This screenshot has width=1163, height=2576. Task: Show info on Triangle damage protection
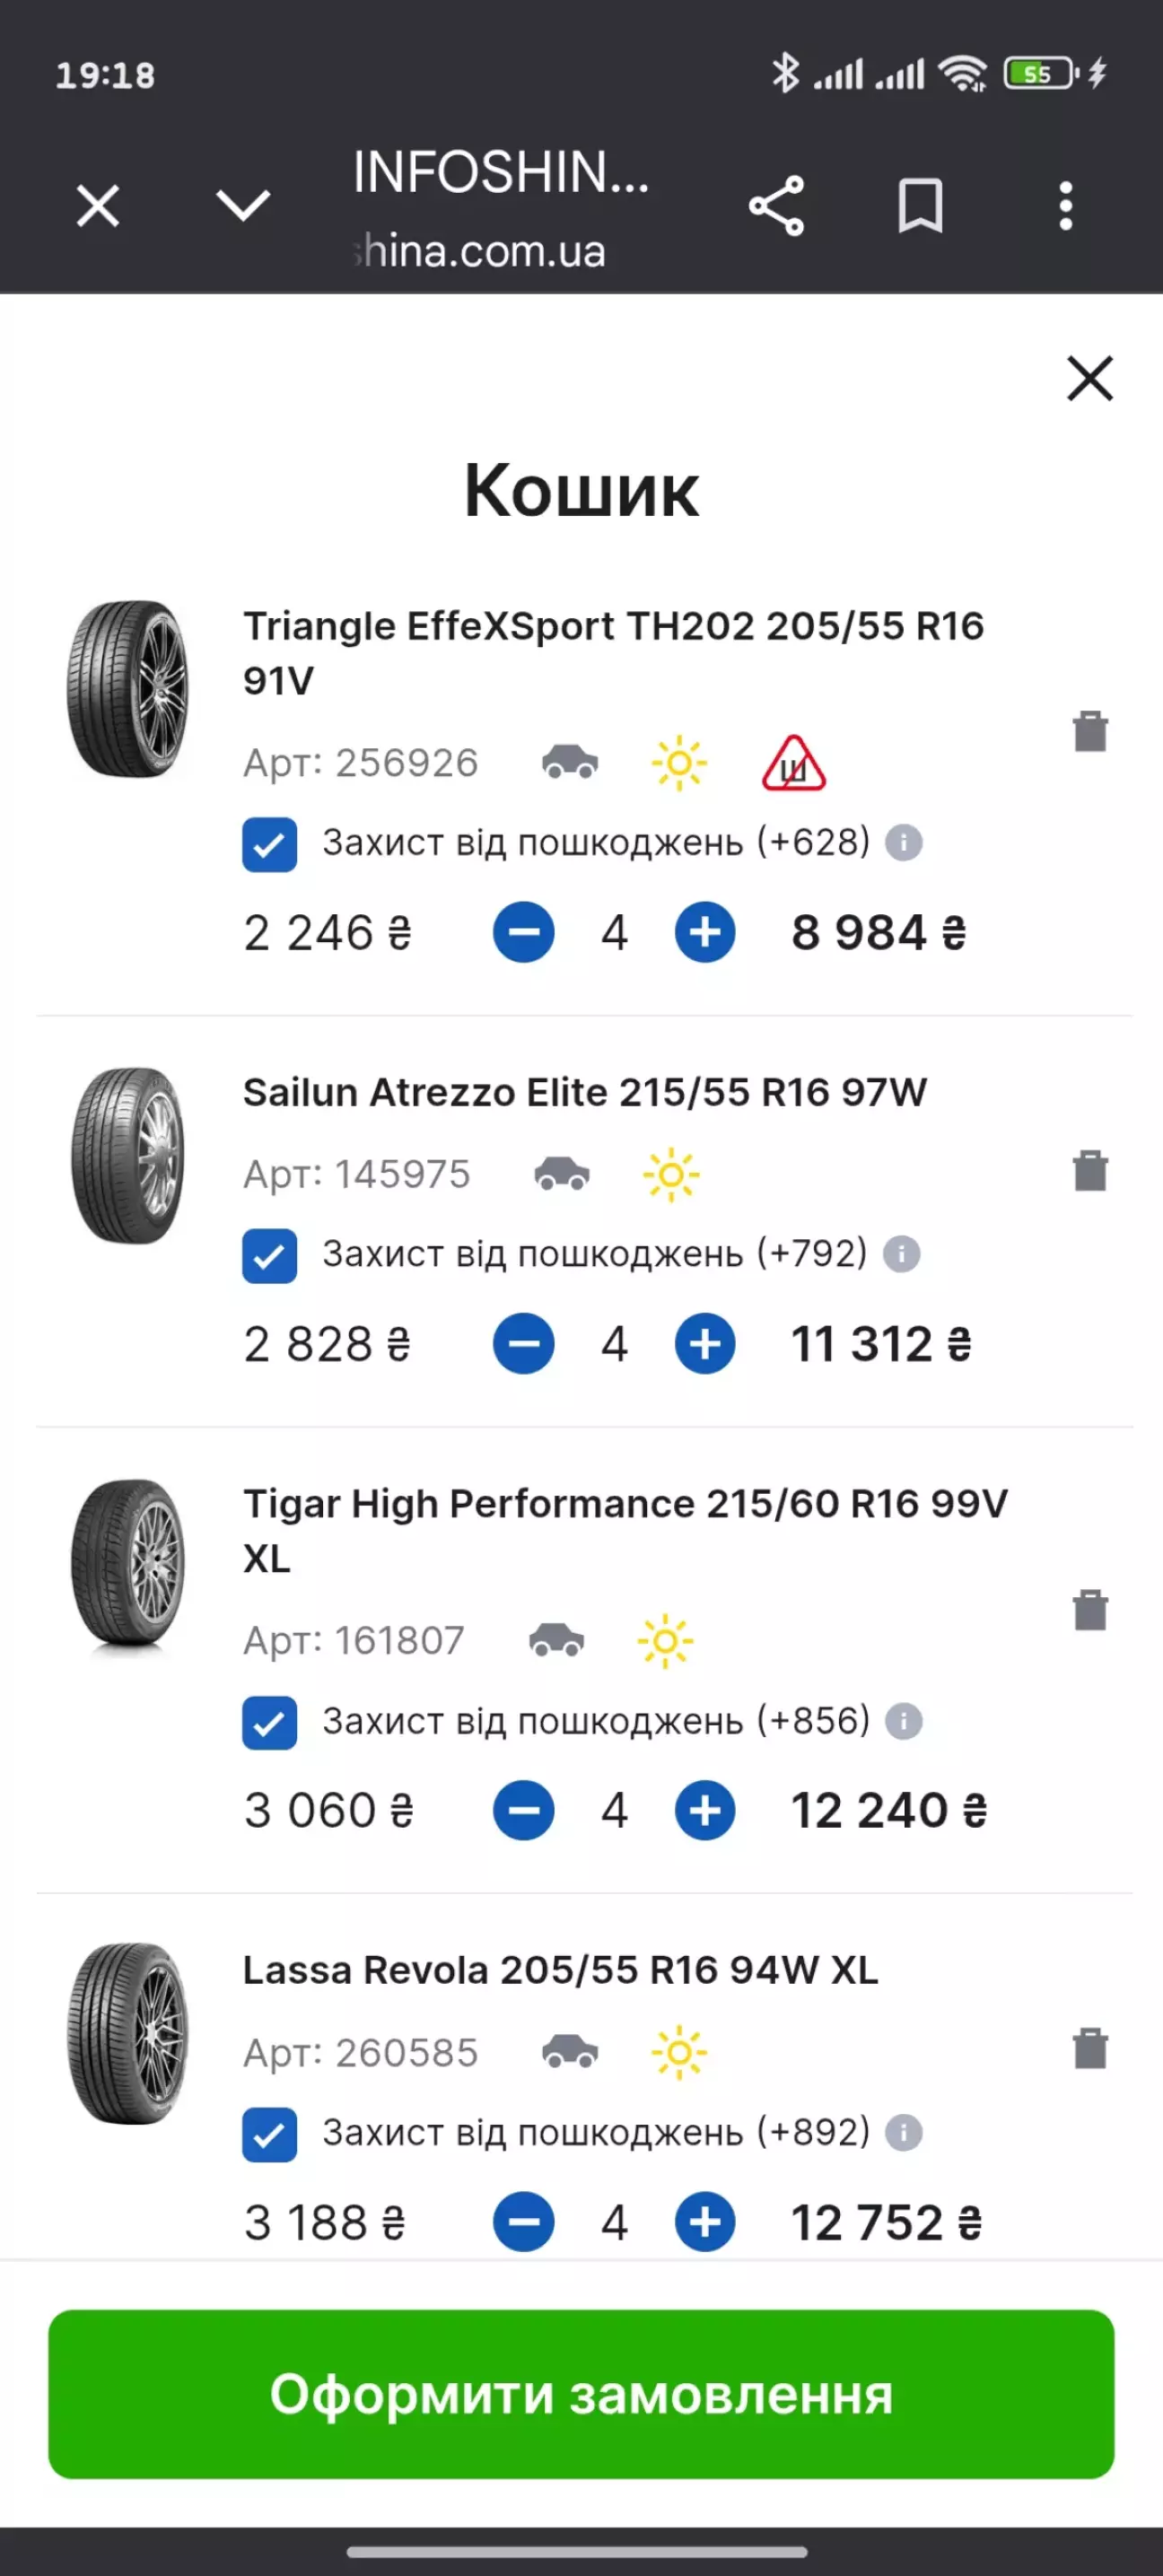[x=904, y=843]
